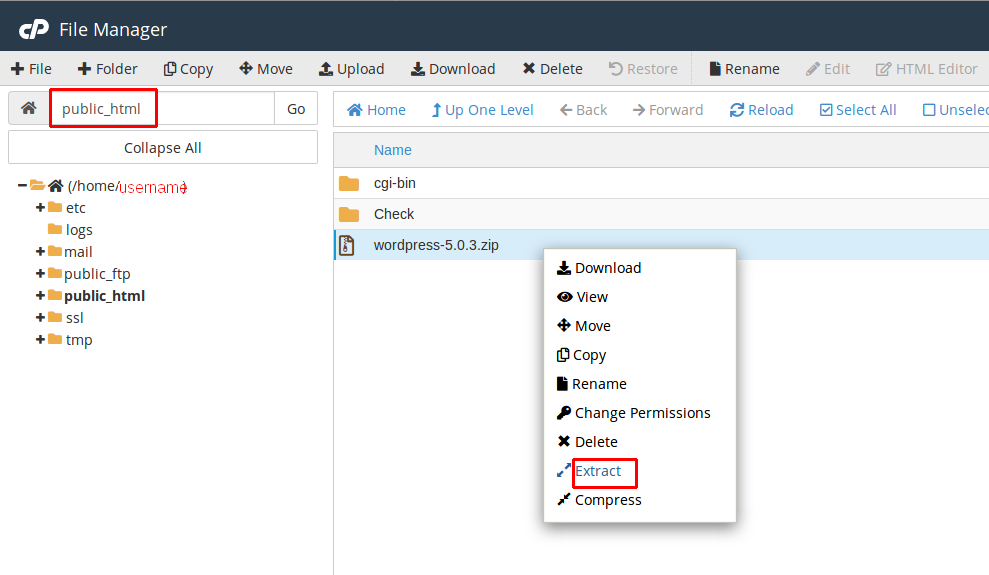Click Unselect All checkbox link

(x=956, y=110)
